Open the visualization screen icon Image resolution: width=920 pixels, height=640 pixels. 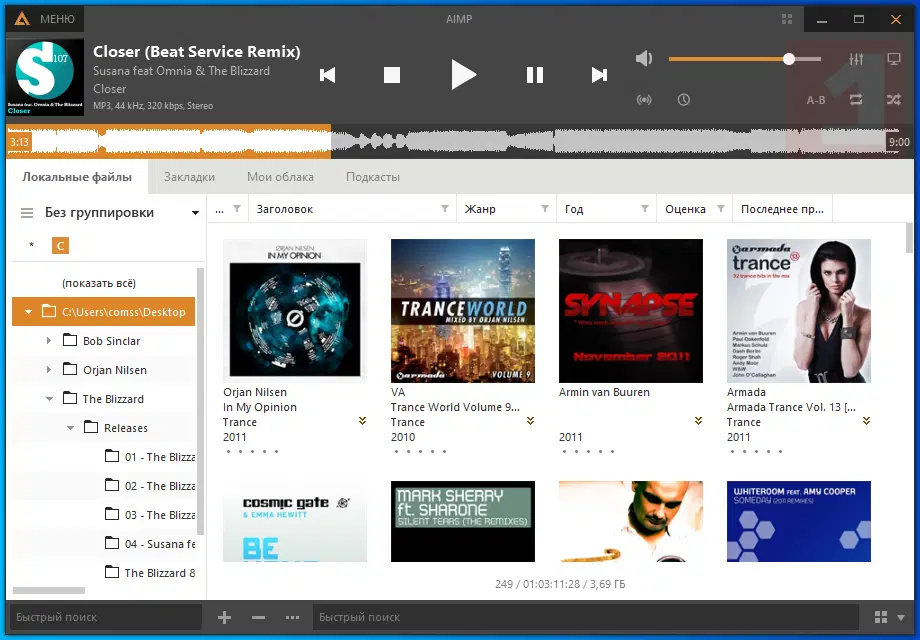[894, 59]
